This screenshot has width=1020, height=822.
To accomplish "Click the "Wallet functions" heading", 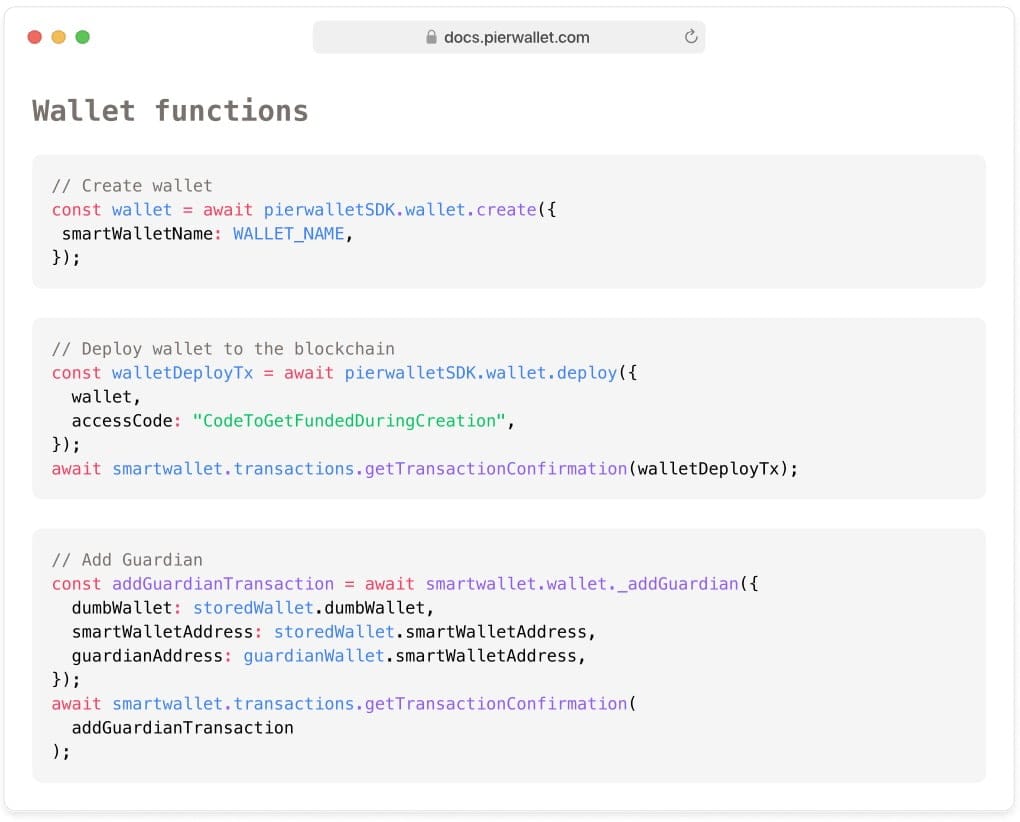I will [x=170, y=110].
